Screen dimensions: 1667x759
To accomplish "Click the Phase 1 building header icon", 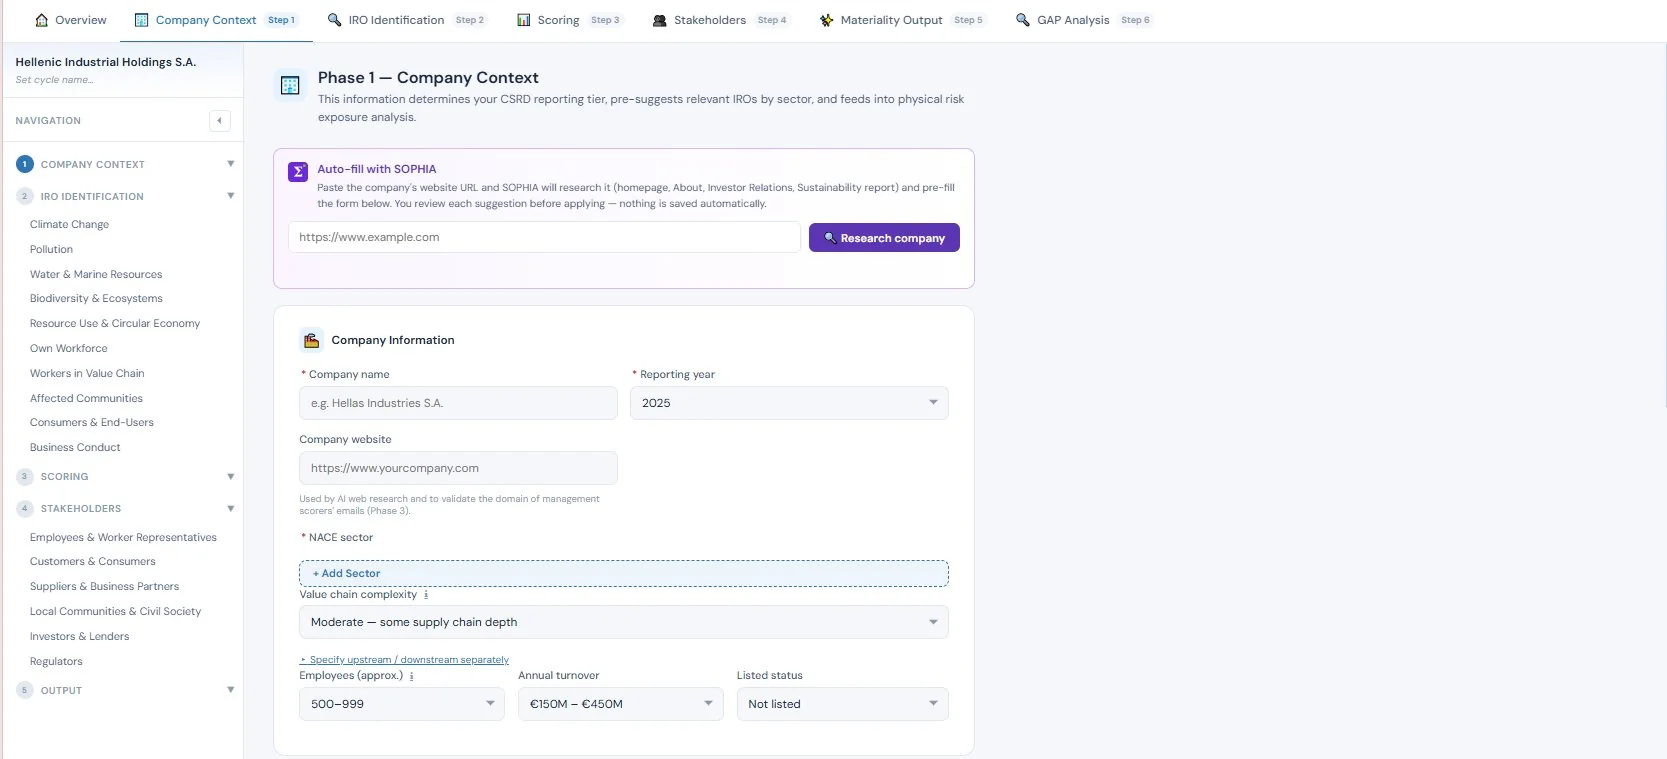I will pyautogui.click(x=290, y=85).
